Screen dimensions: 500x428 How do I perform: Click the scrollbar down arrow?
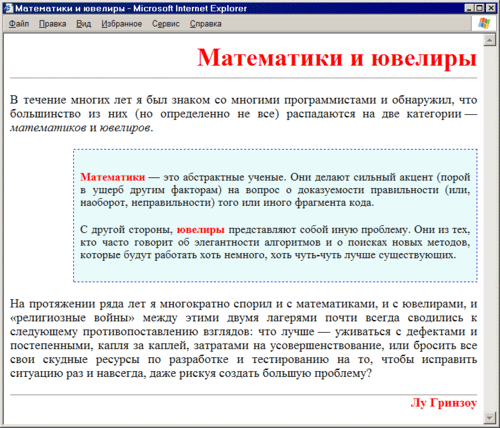coord(490,417)
